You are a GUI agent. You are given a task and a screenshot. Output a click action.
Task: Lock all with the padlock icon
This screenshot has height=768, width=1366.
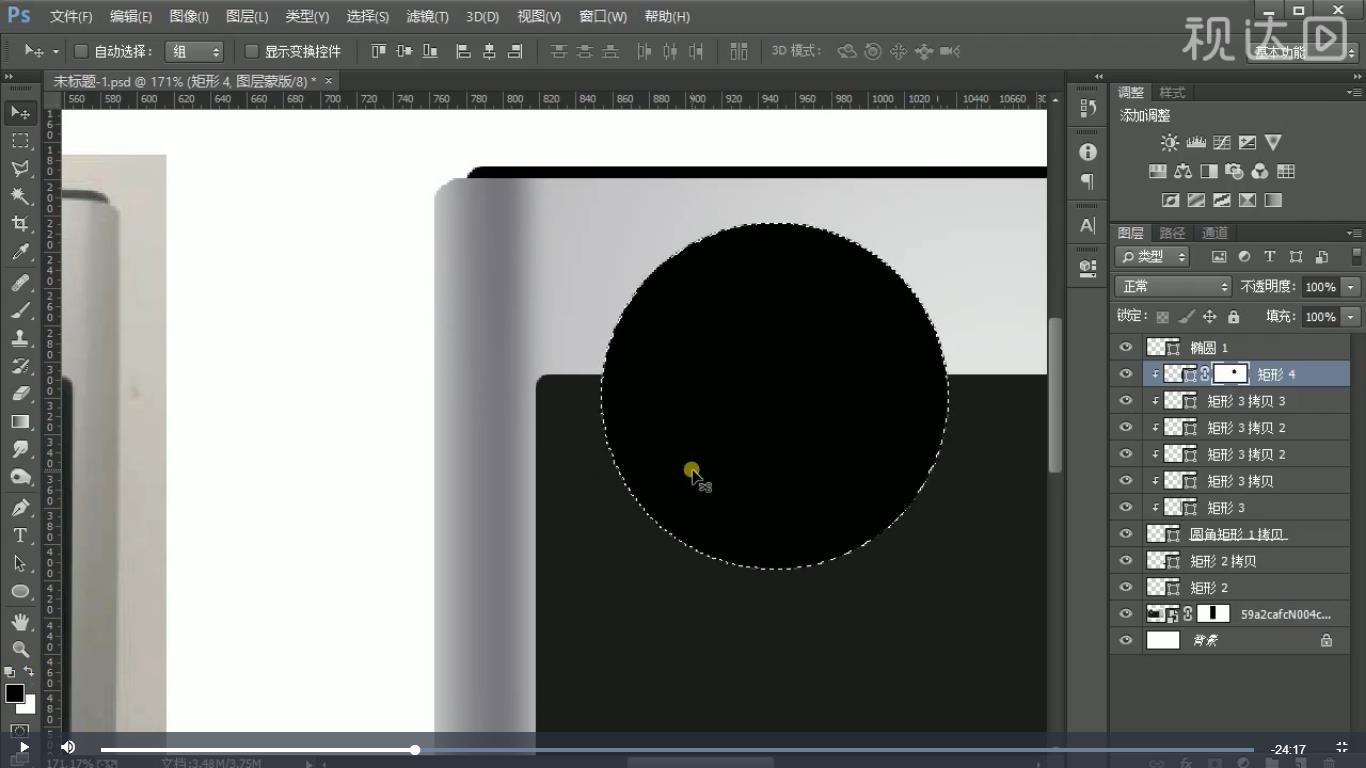[x=1233, y=317]
